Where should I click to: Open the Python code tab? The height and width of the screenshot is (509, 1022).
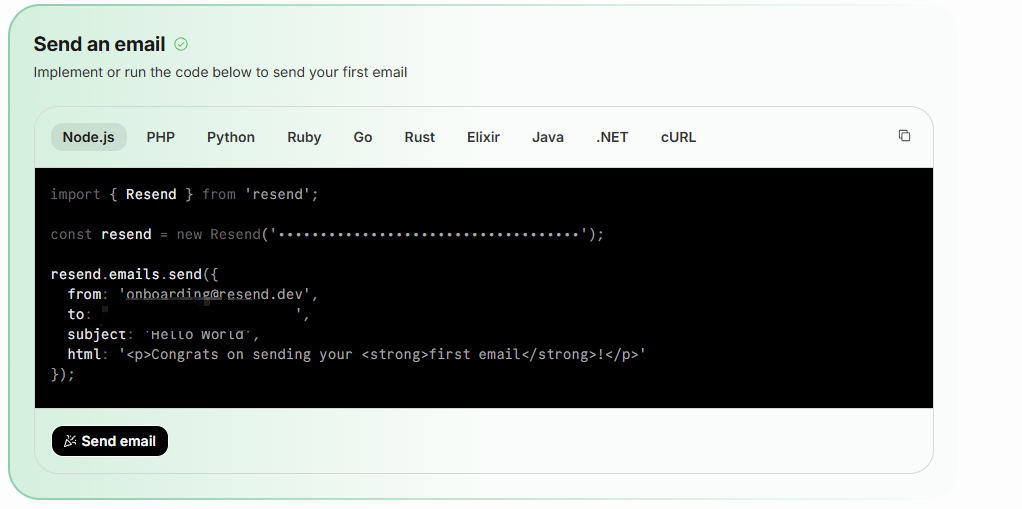pos(231,137)
